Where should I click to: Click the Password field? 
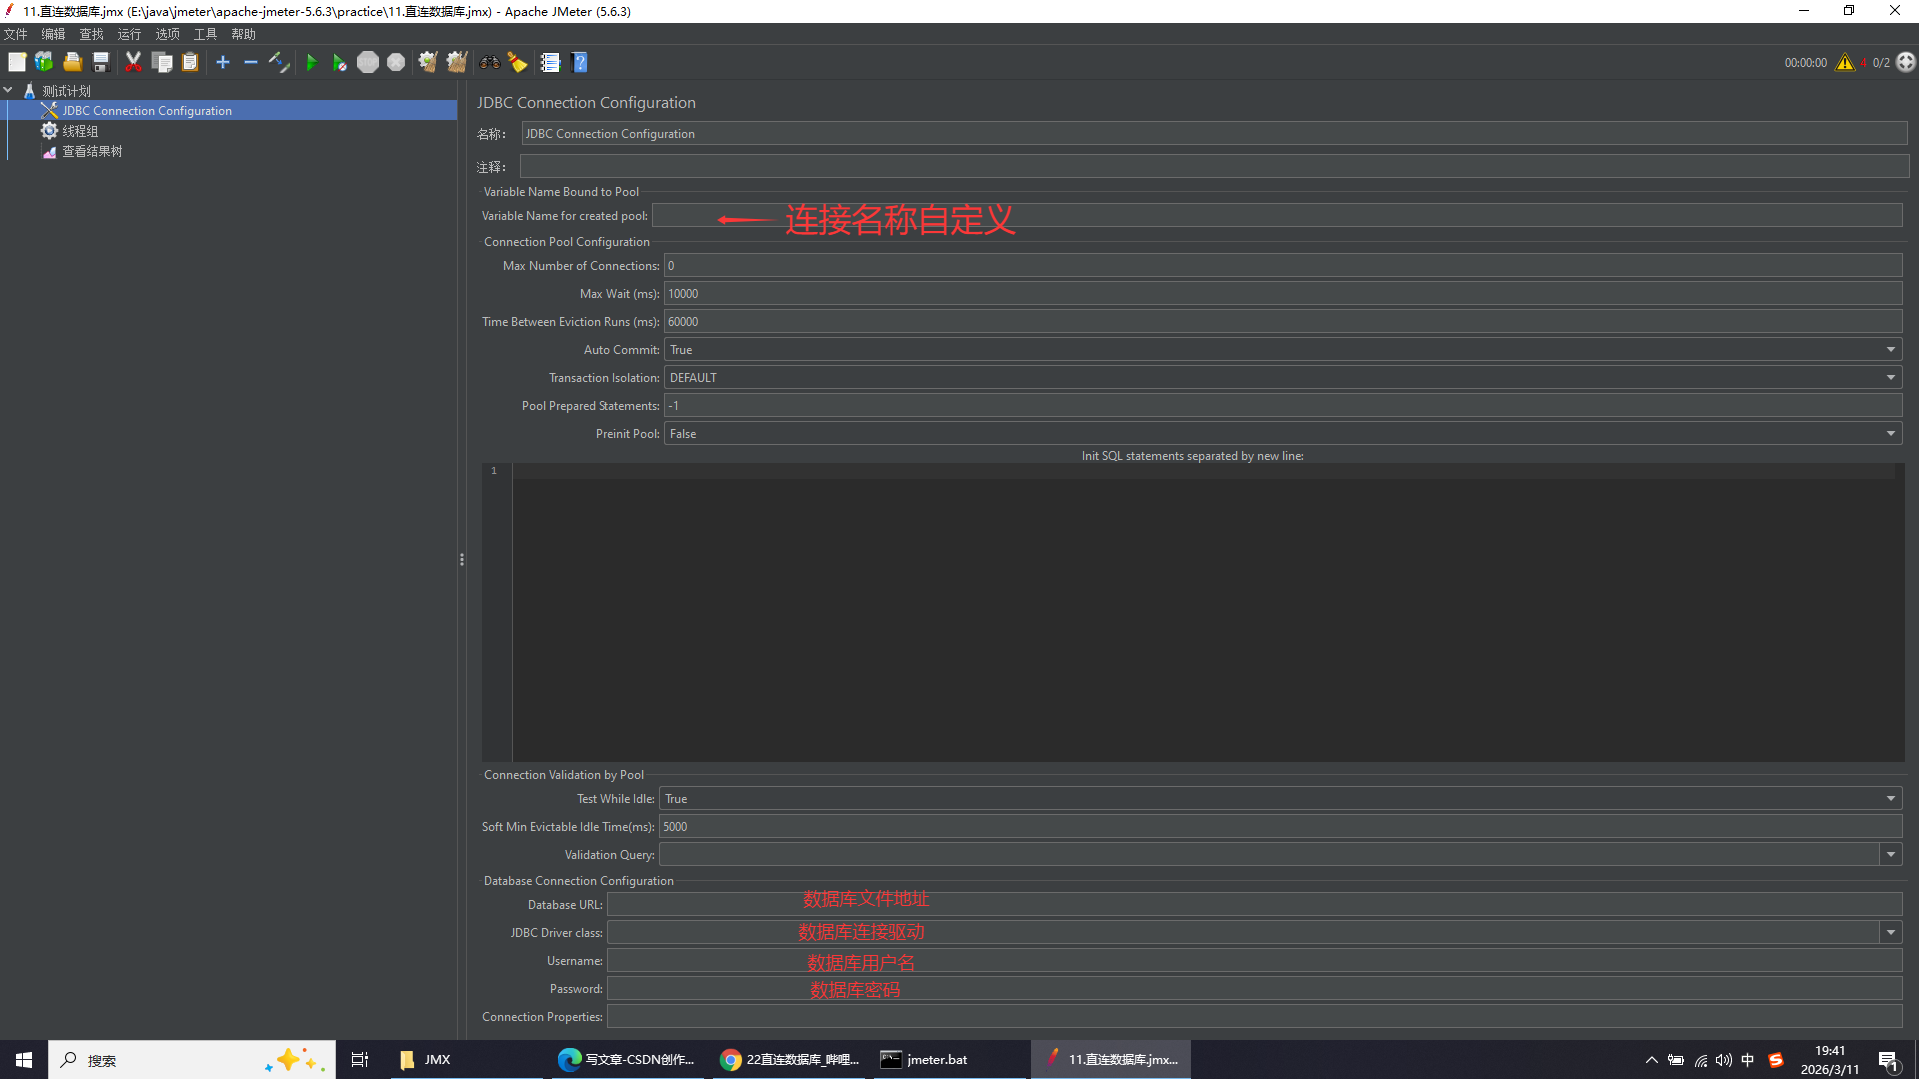1255,989
